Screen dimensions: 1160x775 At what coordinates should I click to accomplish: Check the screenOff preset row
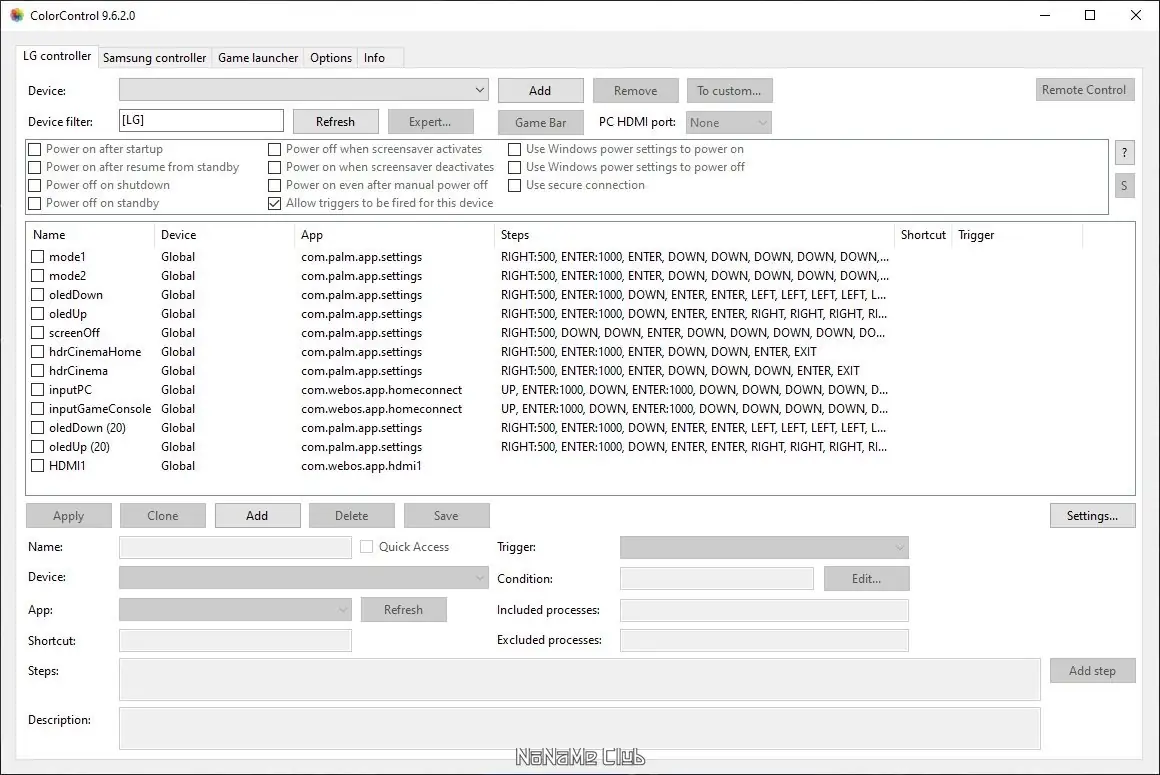(x=38, y=333)
